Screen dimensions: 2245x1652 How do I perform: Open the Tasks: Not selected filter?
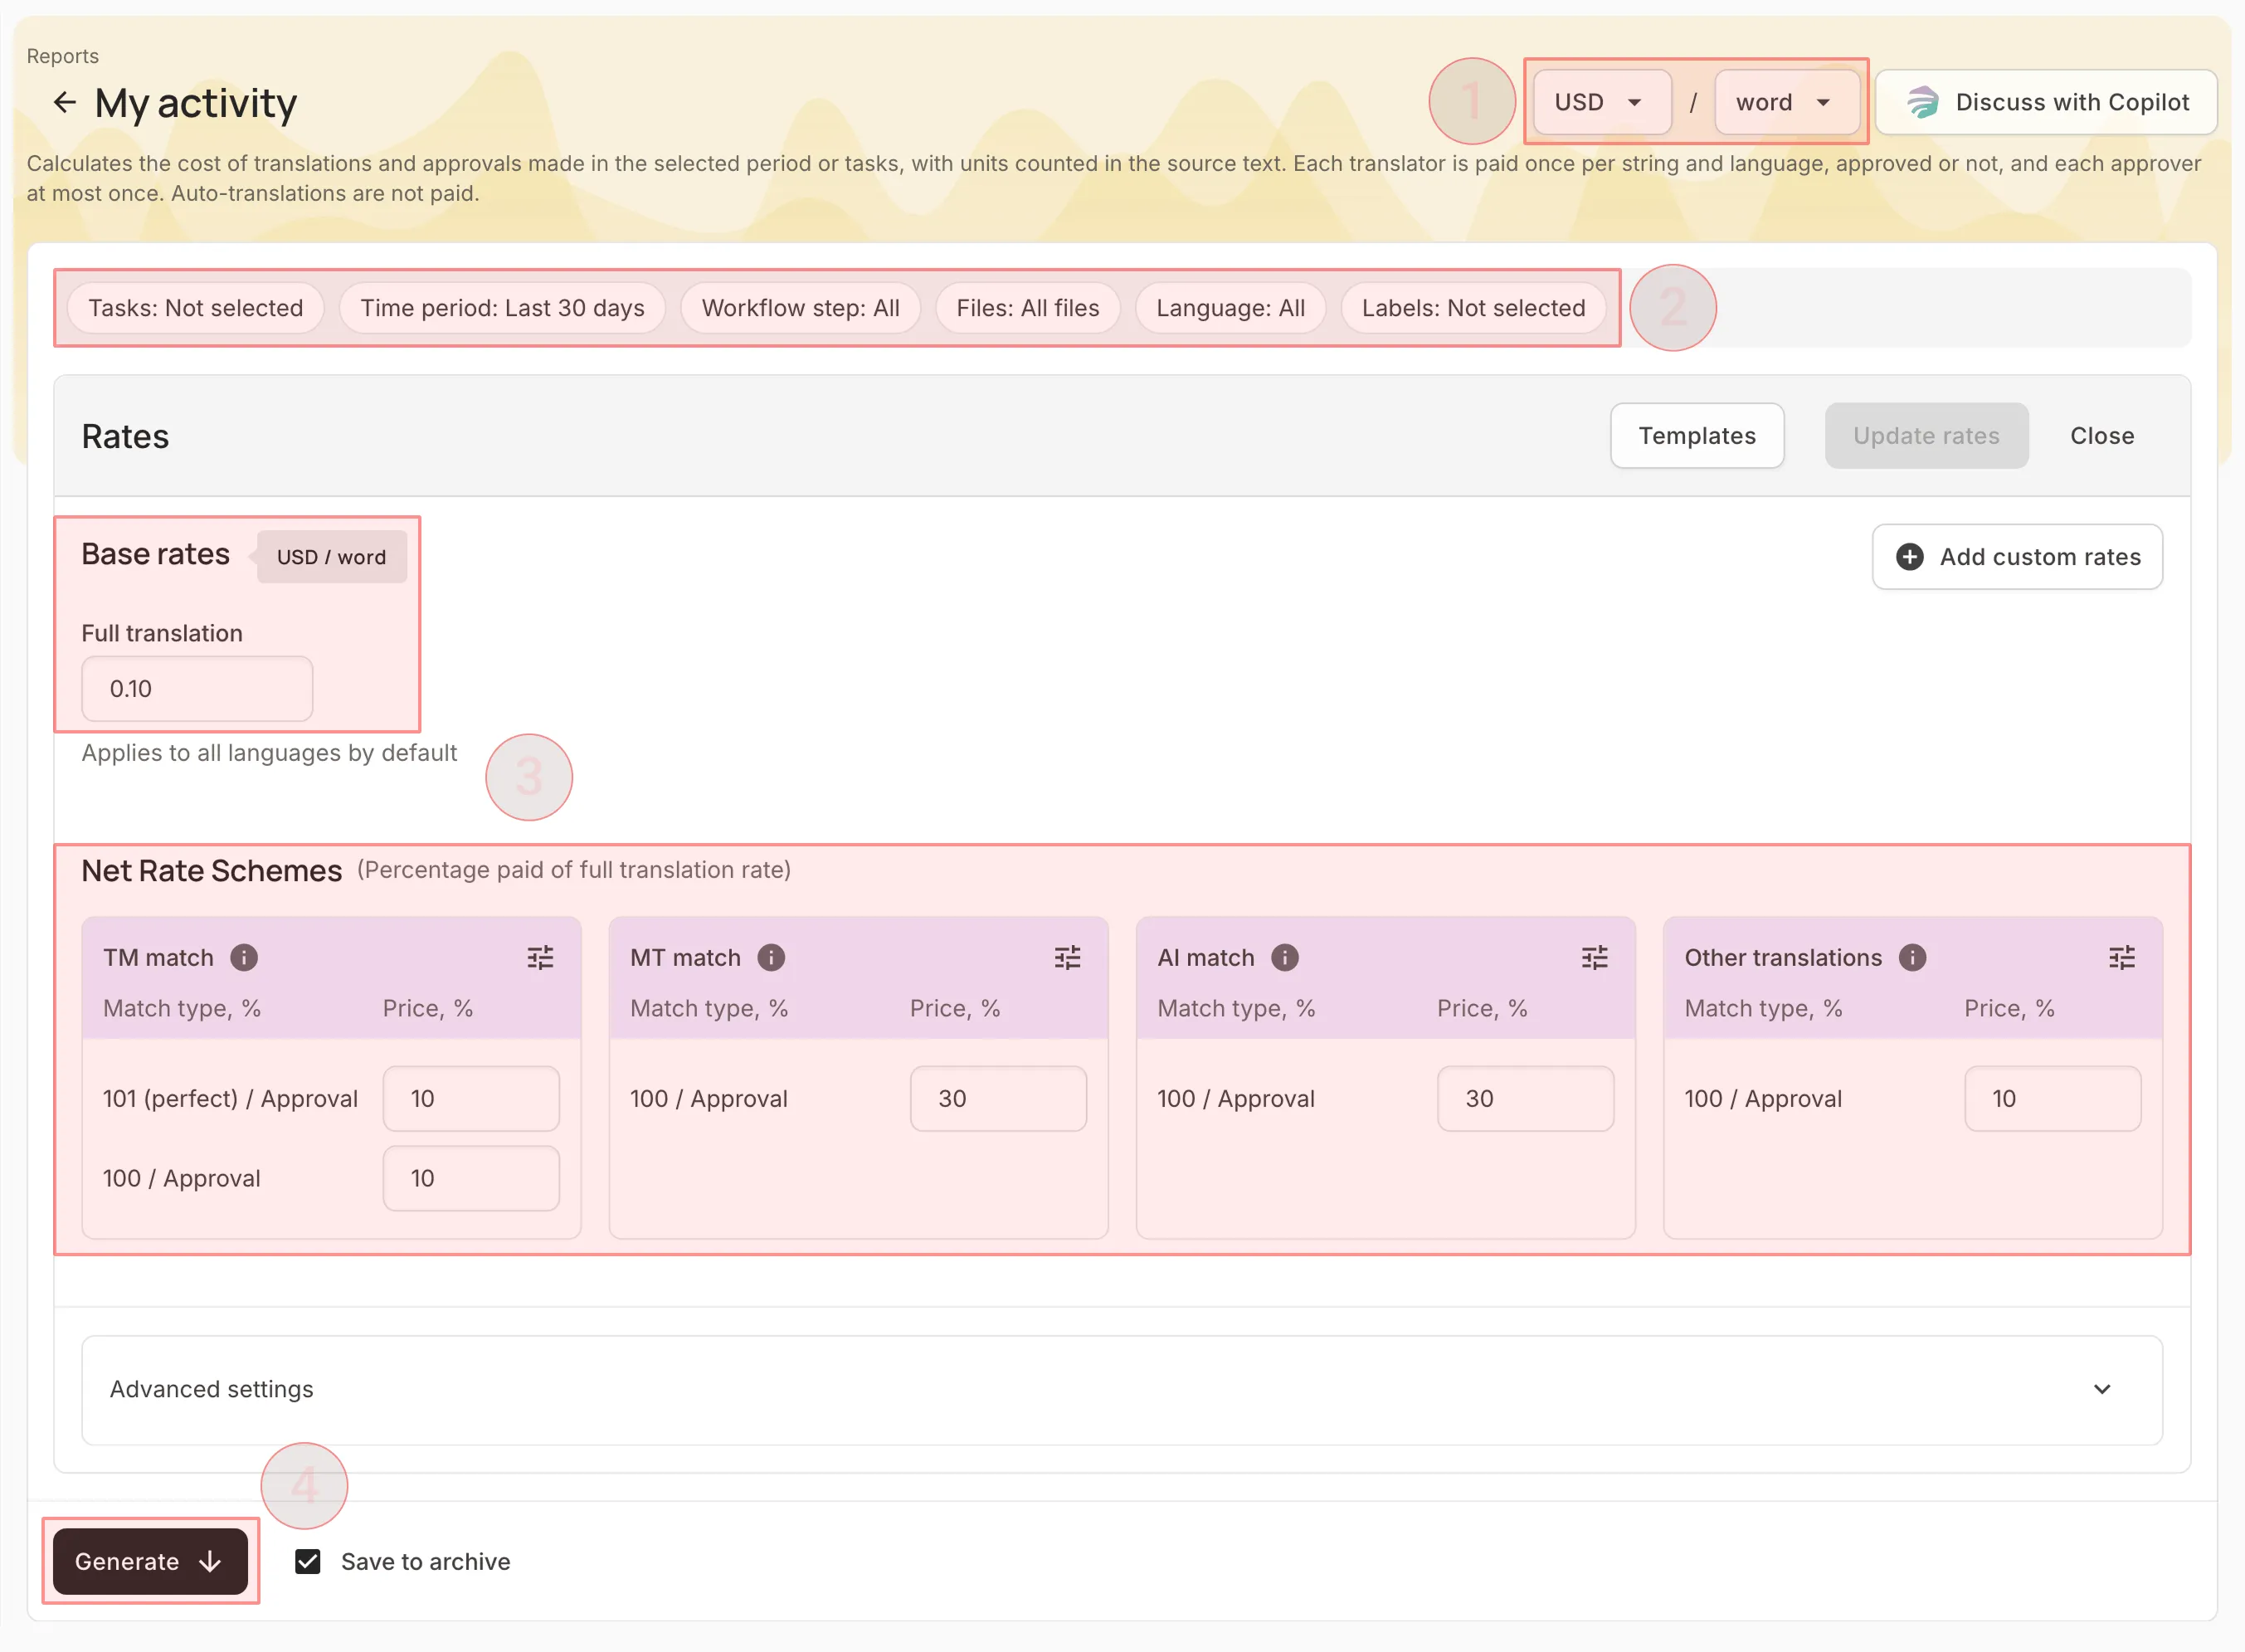tap(195, 308)
